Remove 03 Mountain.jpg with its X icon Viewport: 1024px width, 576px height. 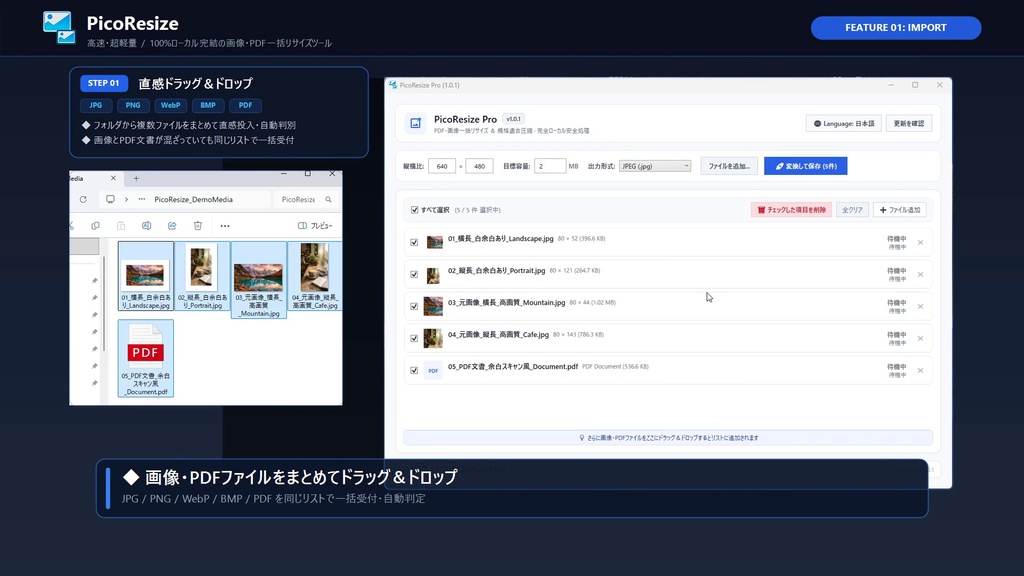click(920, 306)
